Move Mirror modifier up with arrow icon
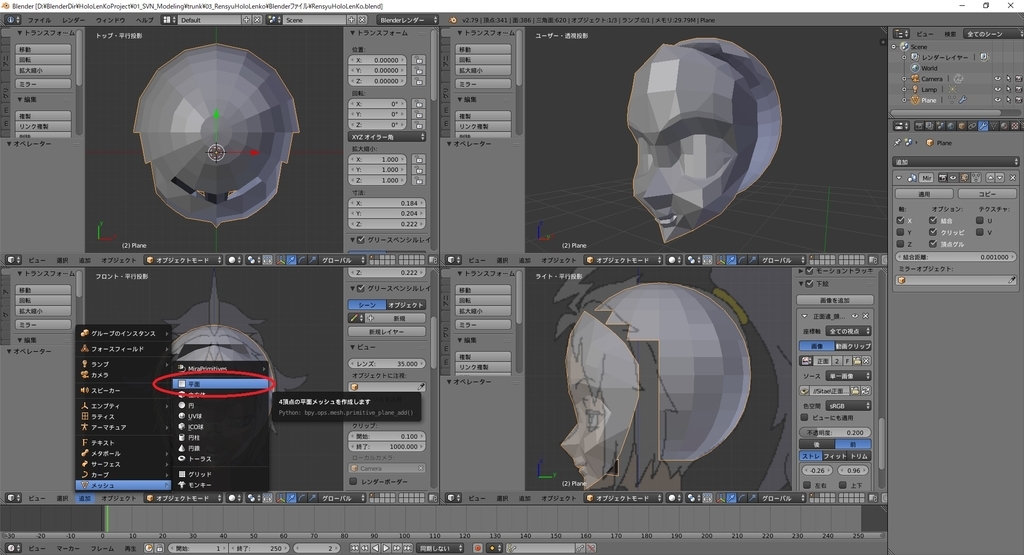The height and width of the screenshot is (555, 1024). [990, 178]
